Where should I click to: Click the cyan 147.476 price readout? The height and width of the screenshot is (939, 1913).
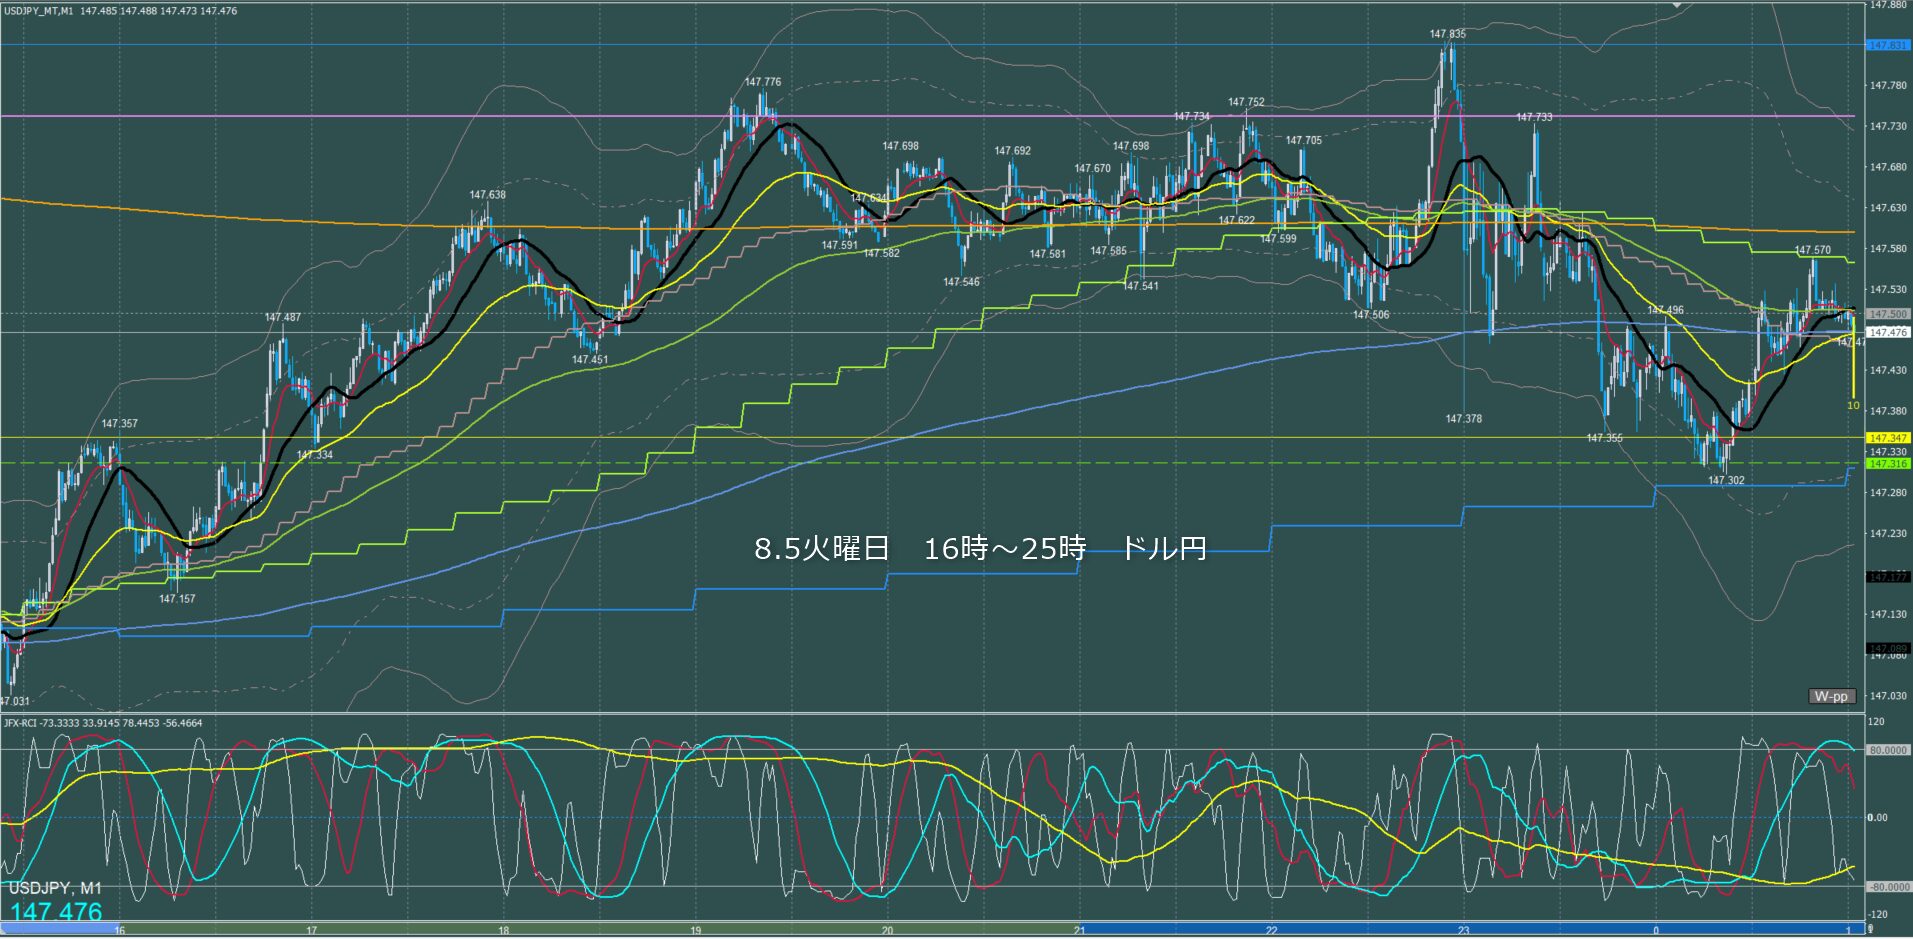click(x=57, y=912)
